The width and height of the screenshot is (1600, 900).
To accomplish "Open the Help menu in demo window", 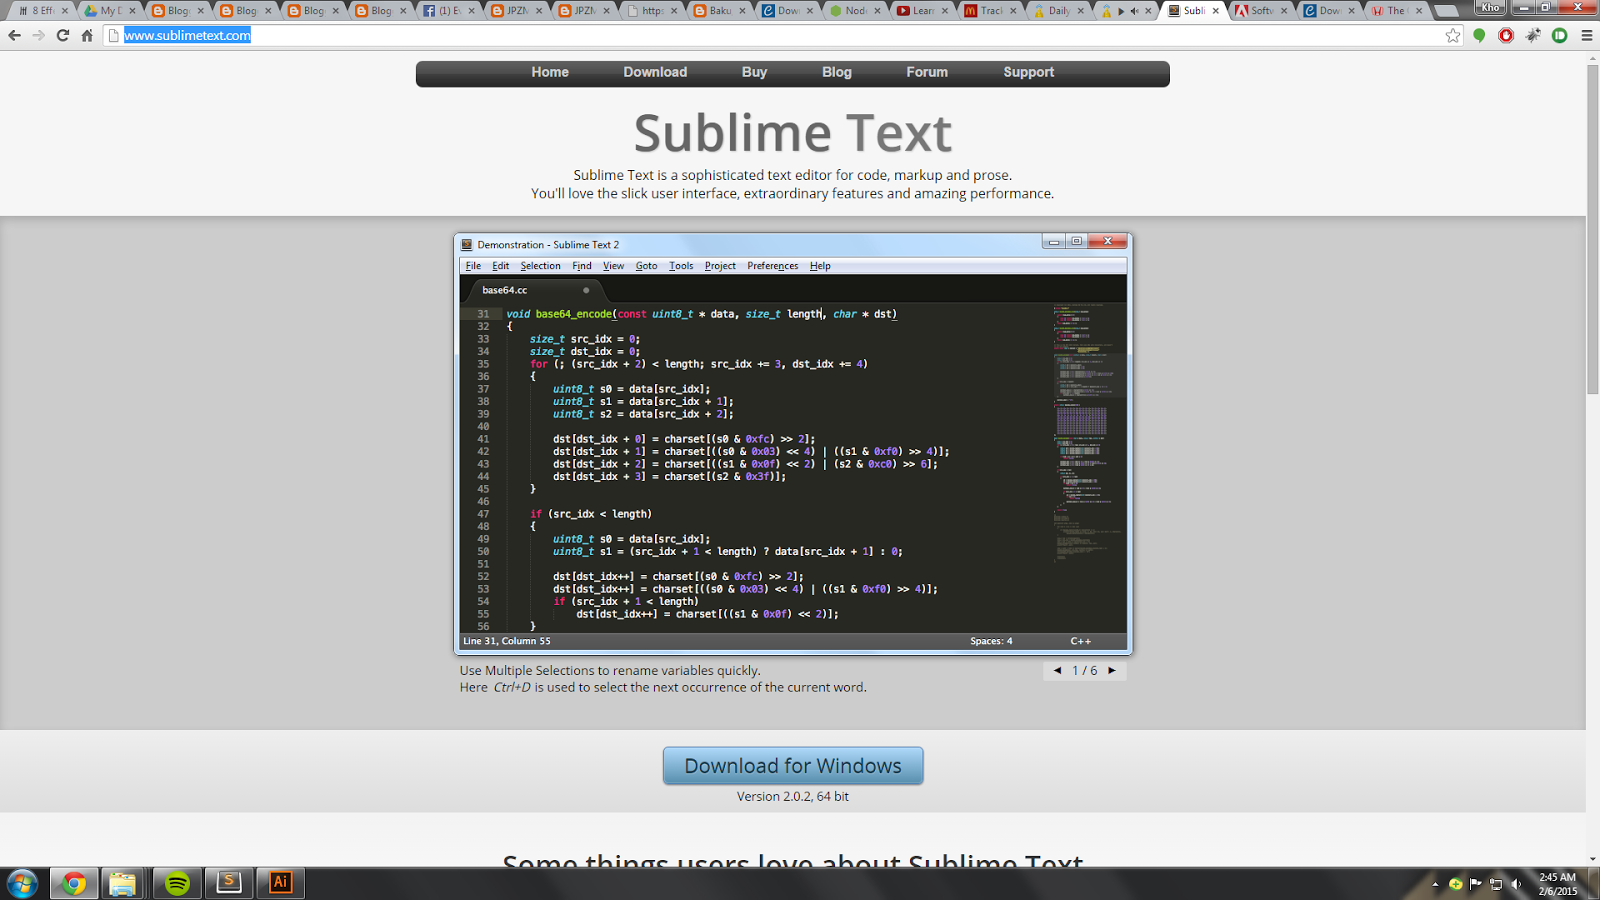I will [x=820, y=266].
